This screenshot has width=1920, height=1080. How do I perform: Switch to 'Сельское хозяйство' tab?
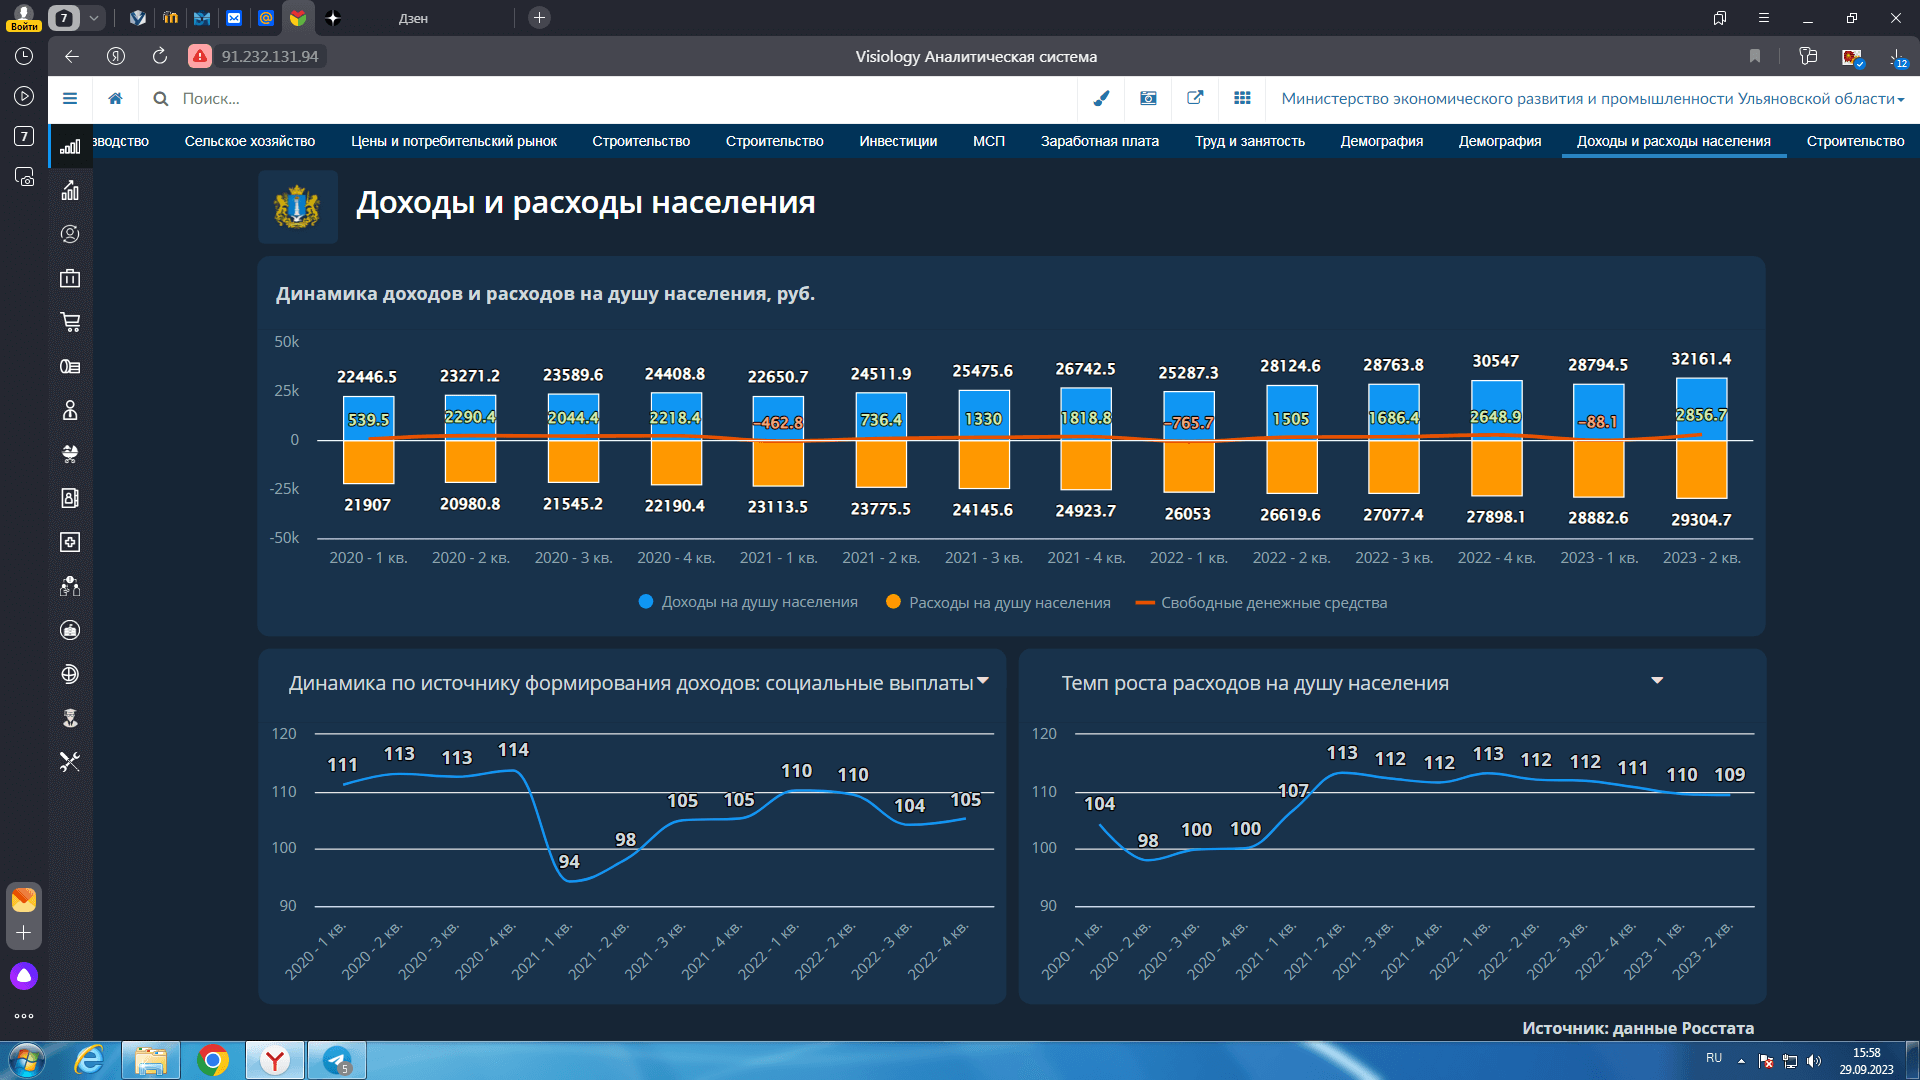[250, 141]
